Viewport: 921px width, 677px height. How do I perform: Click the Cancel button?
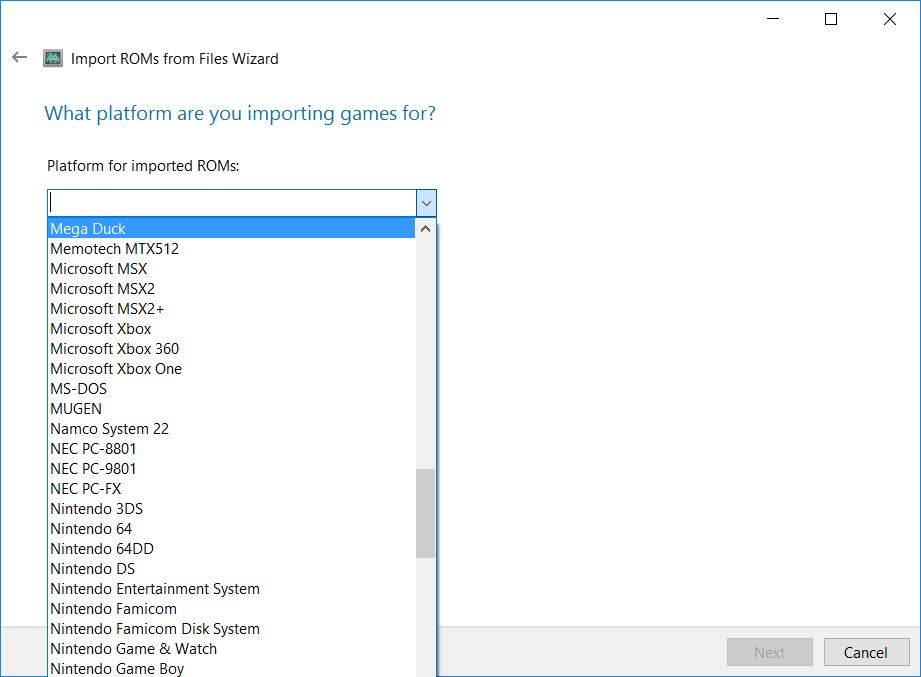[x=866, y=652]
